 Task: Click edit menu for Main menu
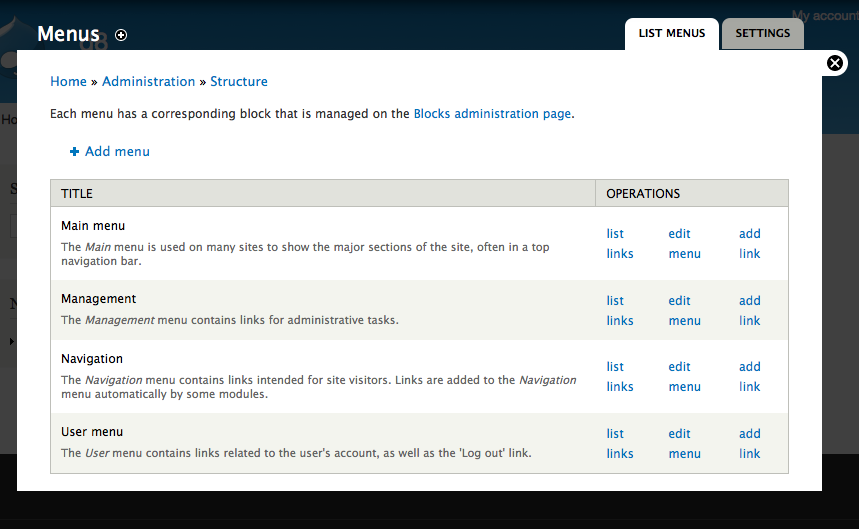pos(685,244)
